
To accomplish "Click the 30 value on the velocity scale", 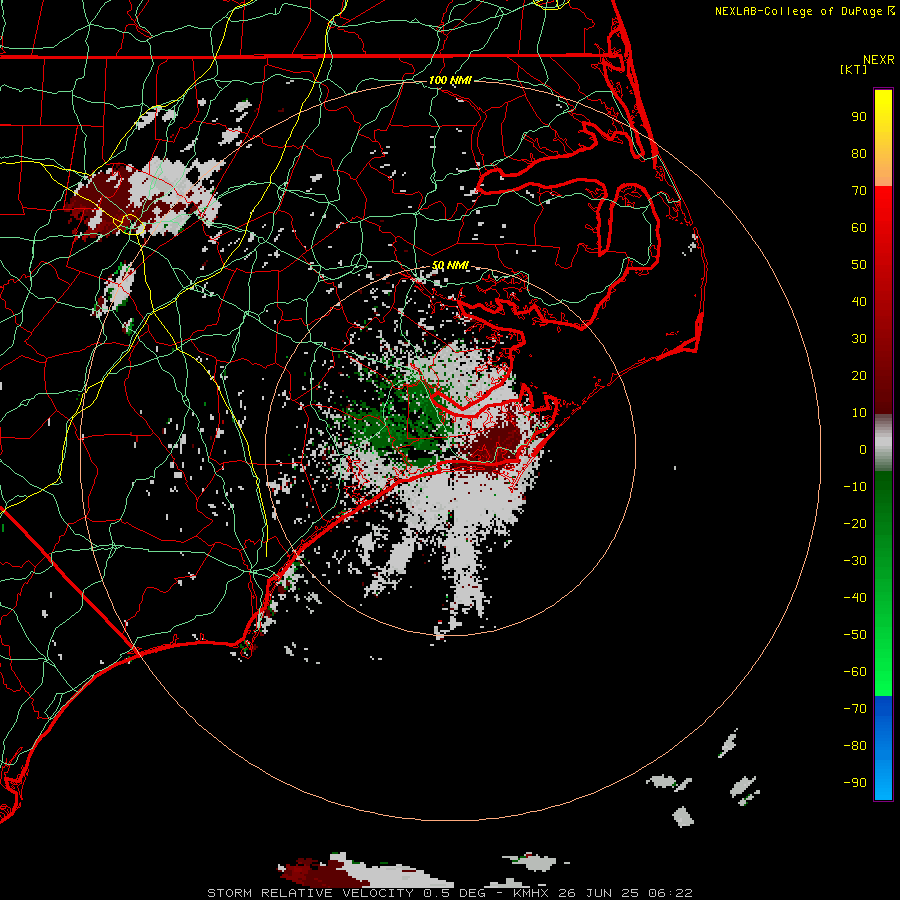I will (x=859, y=339).
